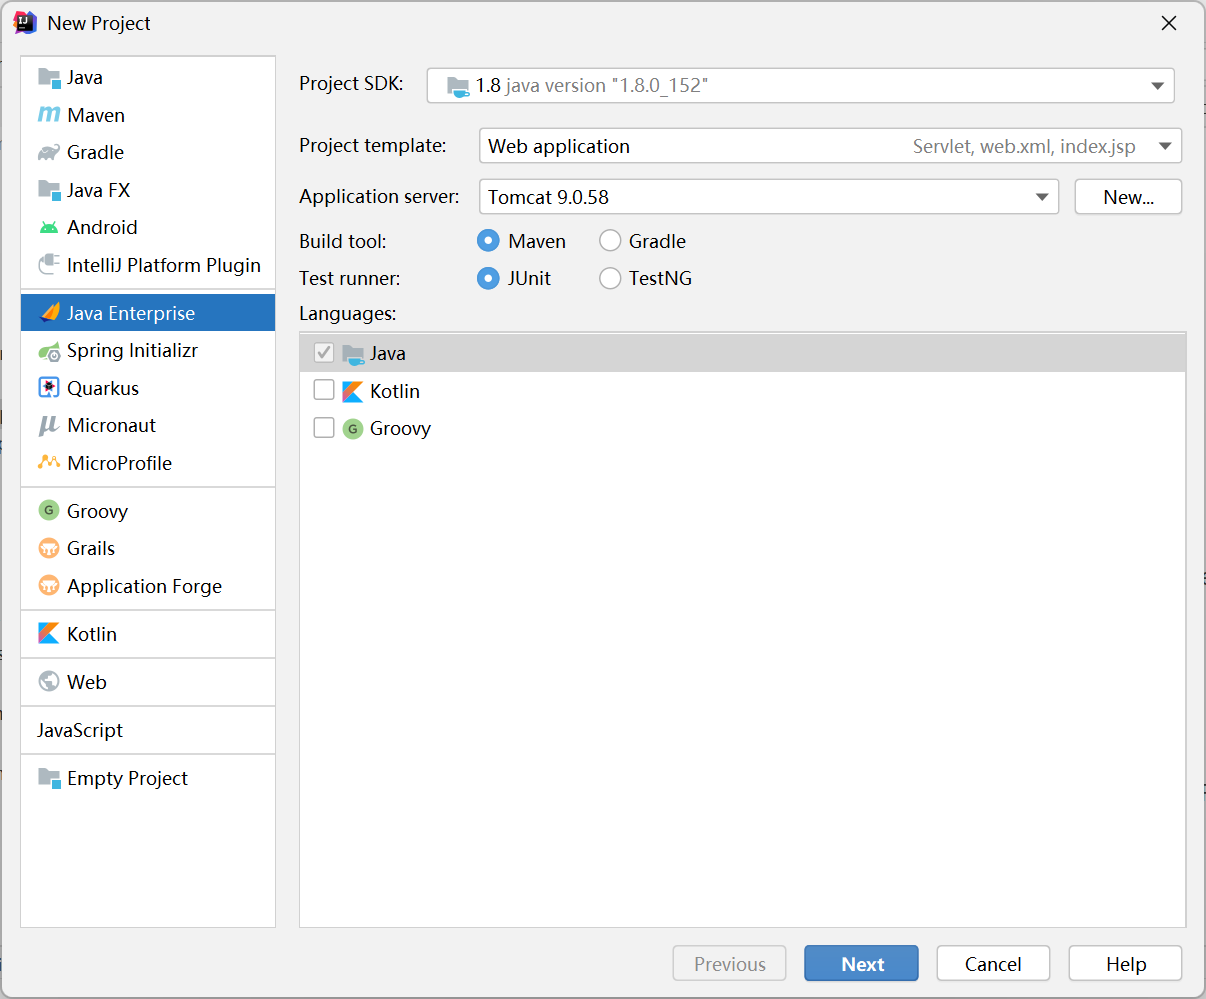Click the MicroProfile icon
Screen dimensions: 1206x999
[49, 463]
